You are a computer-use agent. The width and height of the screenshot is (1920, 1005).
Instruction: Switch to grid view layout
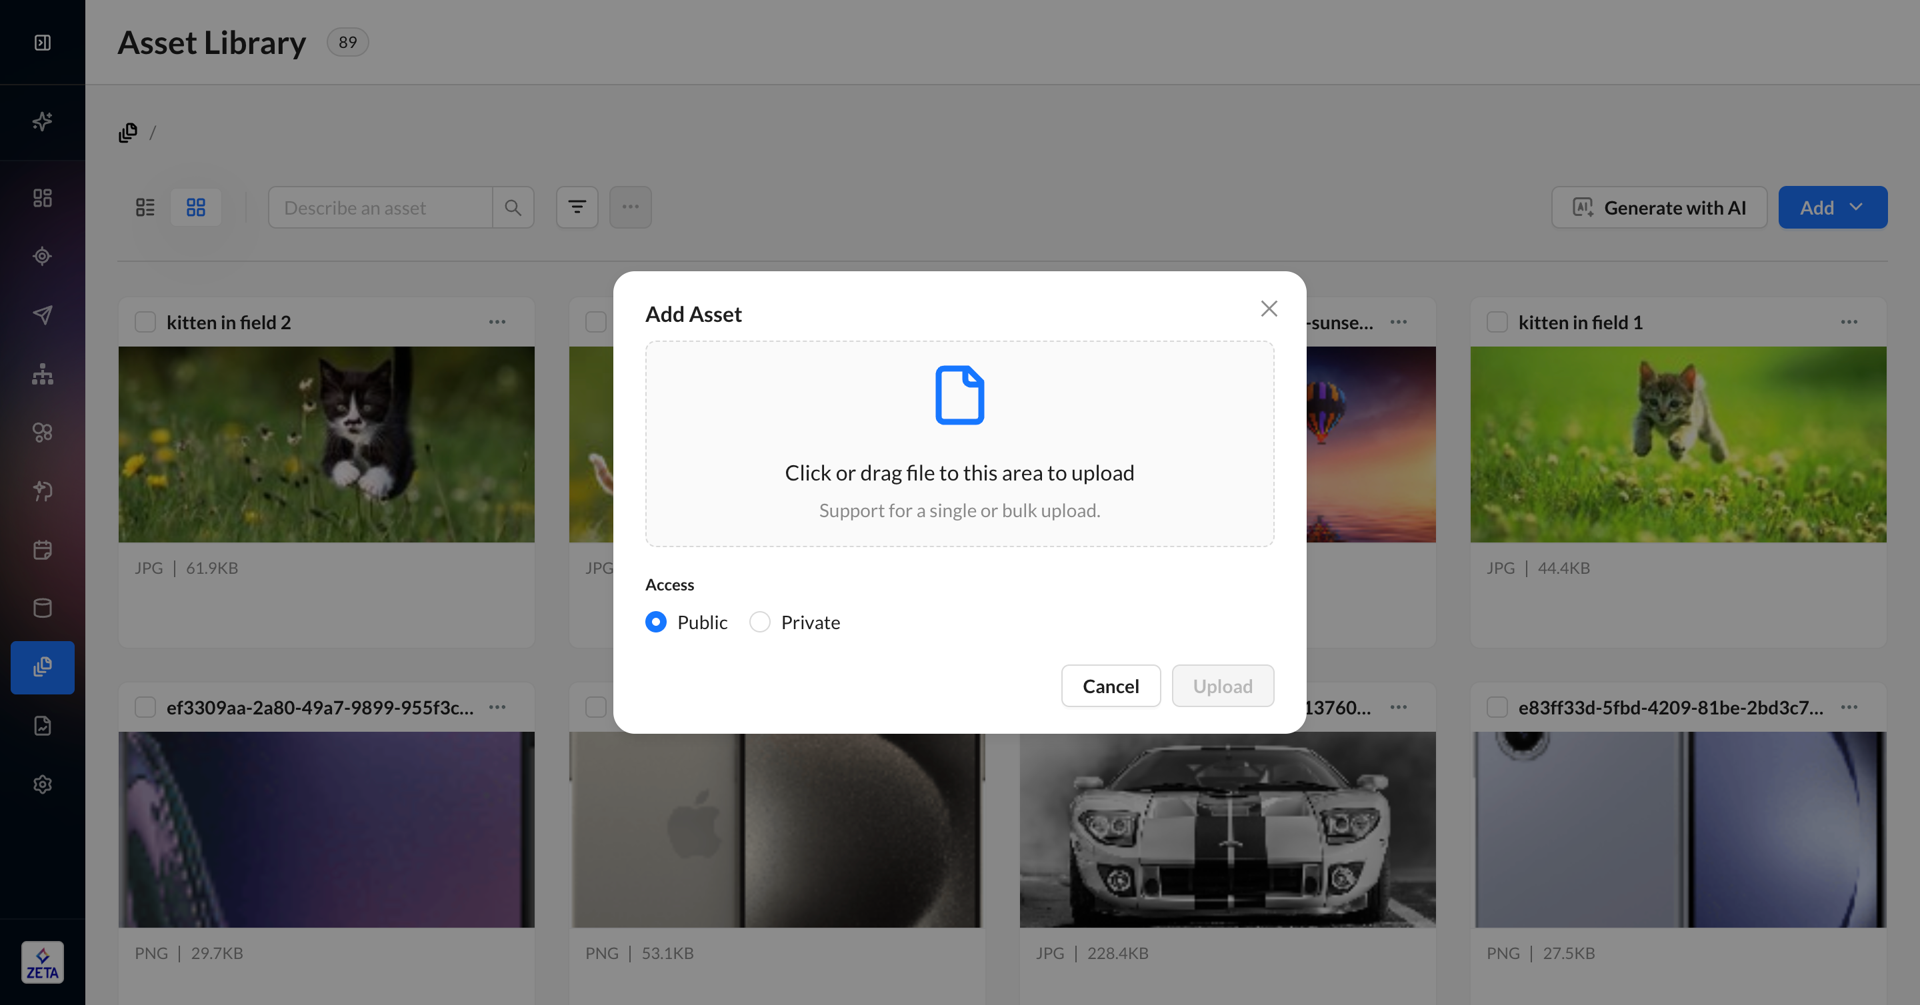[x=196, y=207]
